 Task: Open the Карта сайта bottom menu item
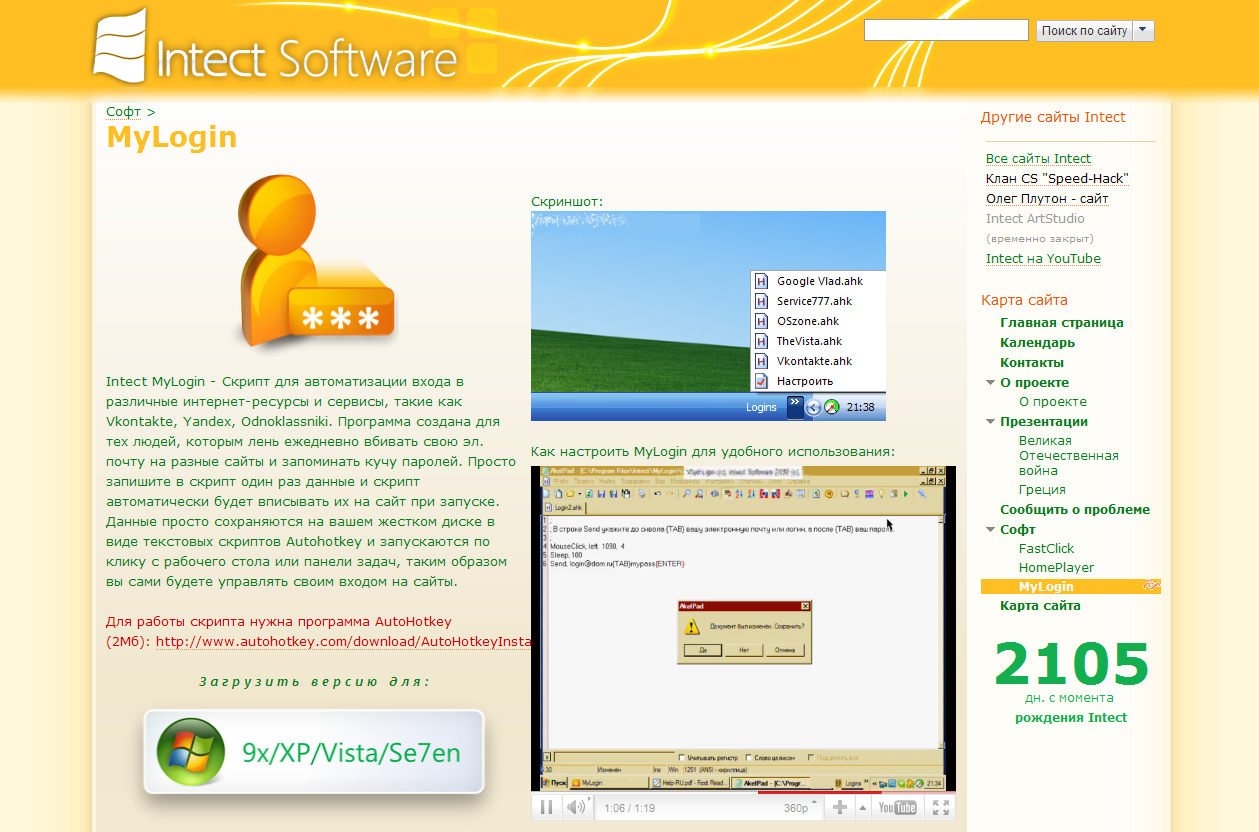click(1040, 606)
